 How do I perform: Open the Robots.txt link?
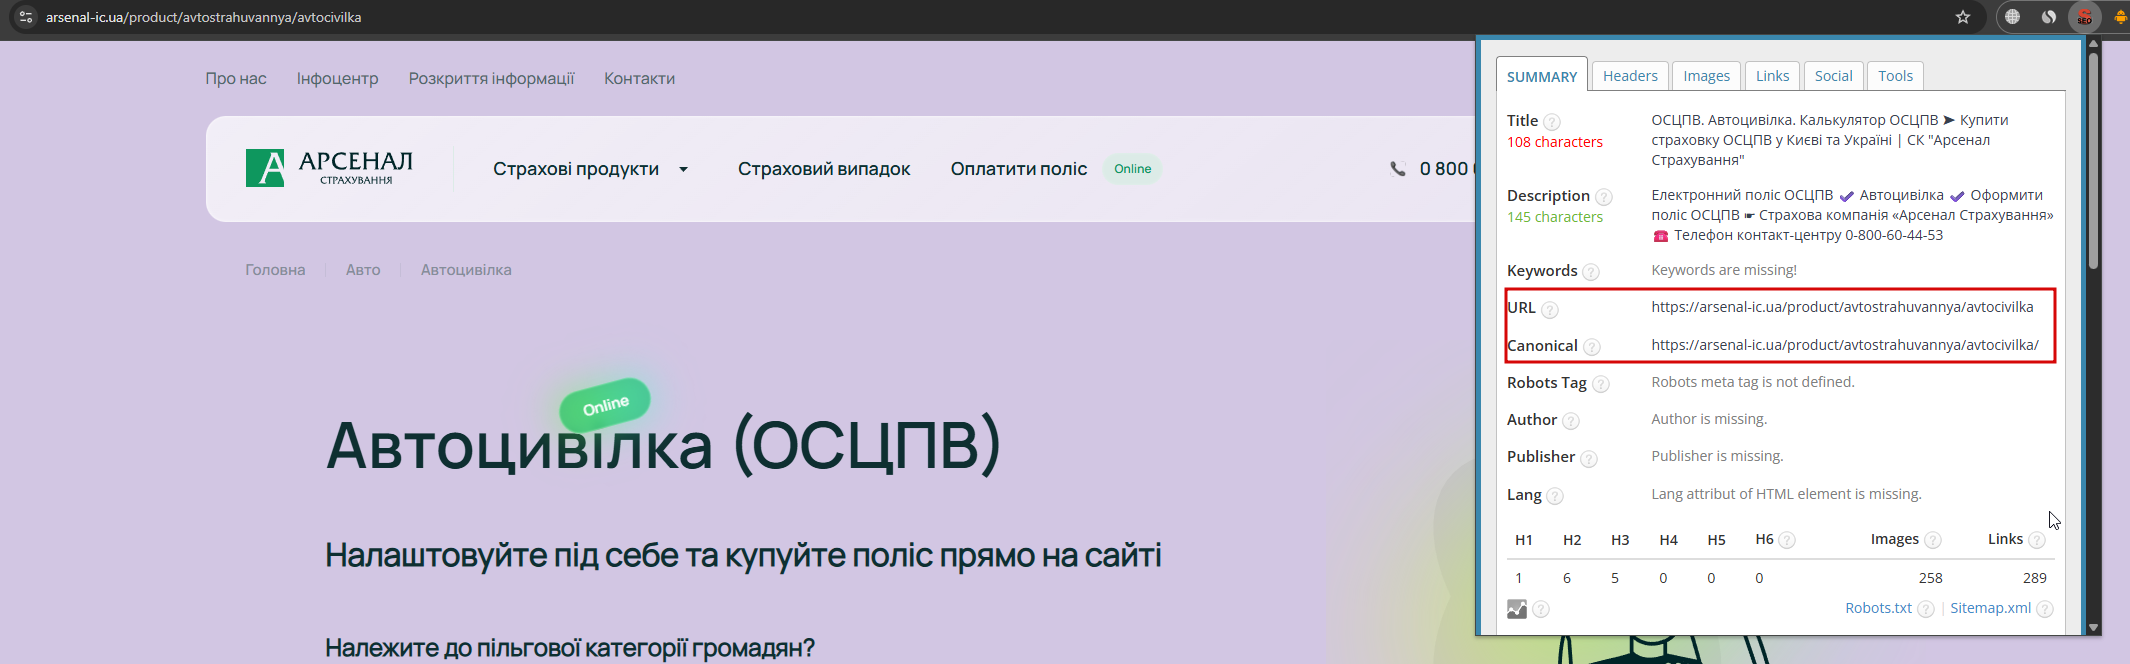coord(1878,608)
